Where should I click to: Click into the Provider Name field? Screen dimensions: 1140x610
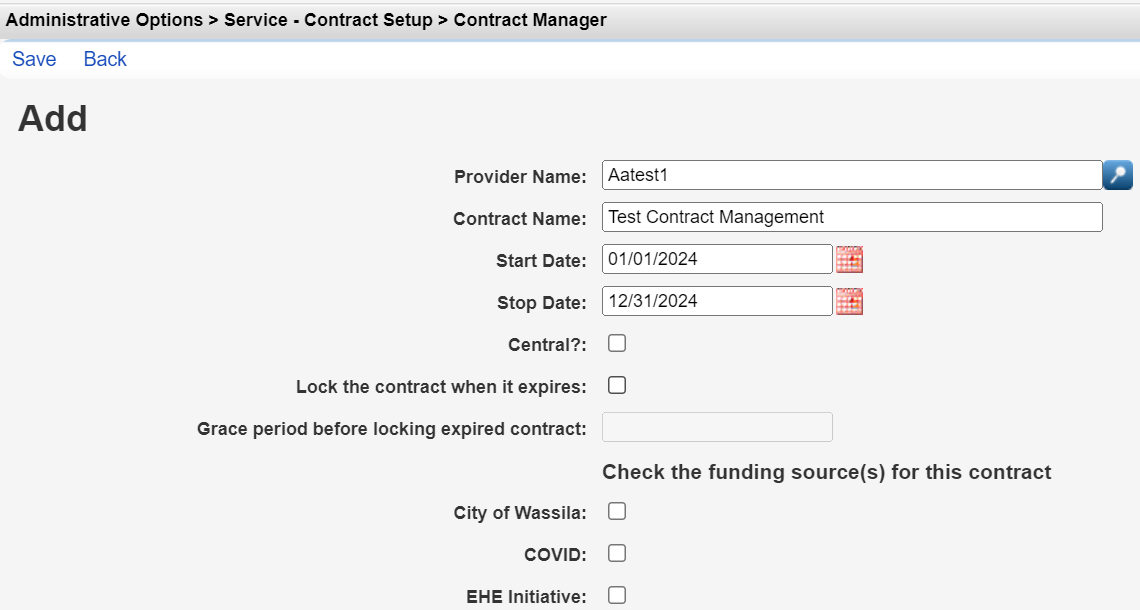pyautogui.click(x=852, y=175)
